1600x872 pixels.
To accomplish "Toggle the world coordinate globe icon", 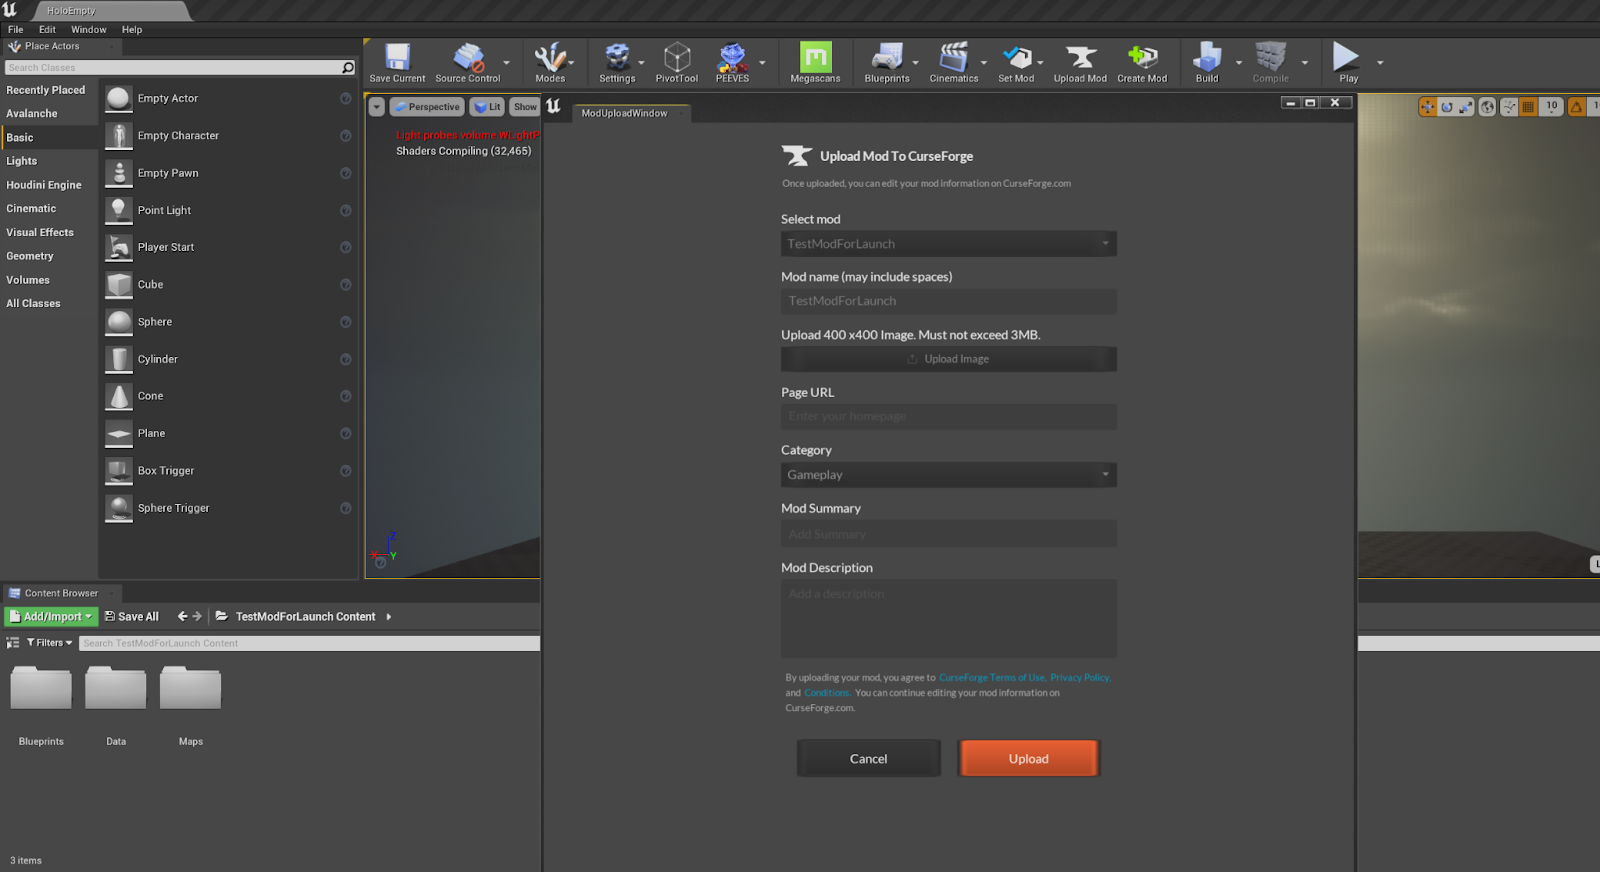I will [1488, 107].
